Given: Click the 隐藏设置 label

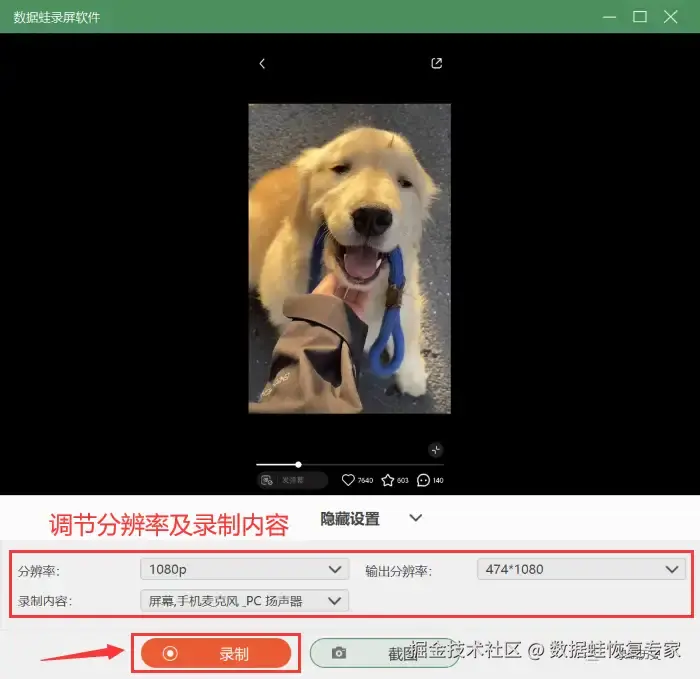Looking at the screenshot, I should point(350,519).
